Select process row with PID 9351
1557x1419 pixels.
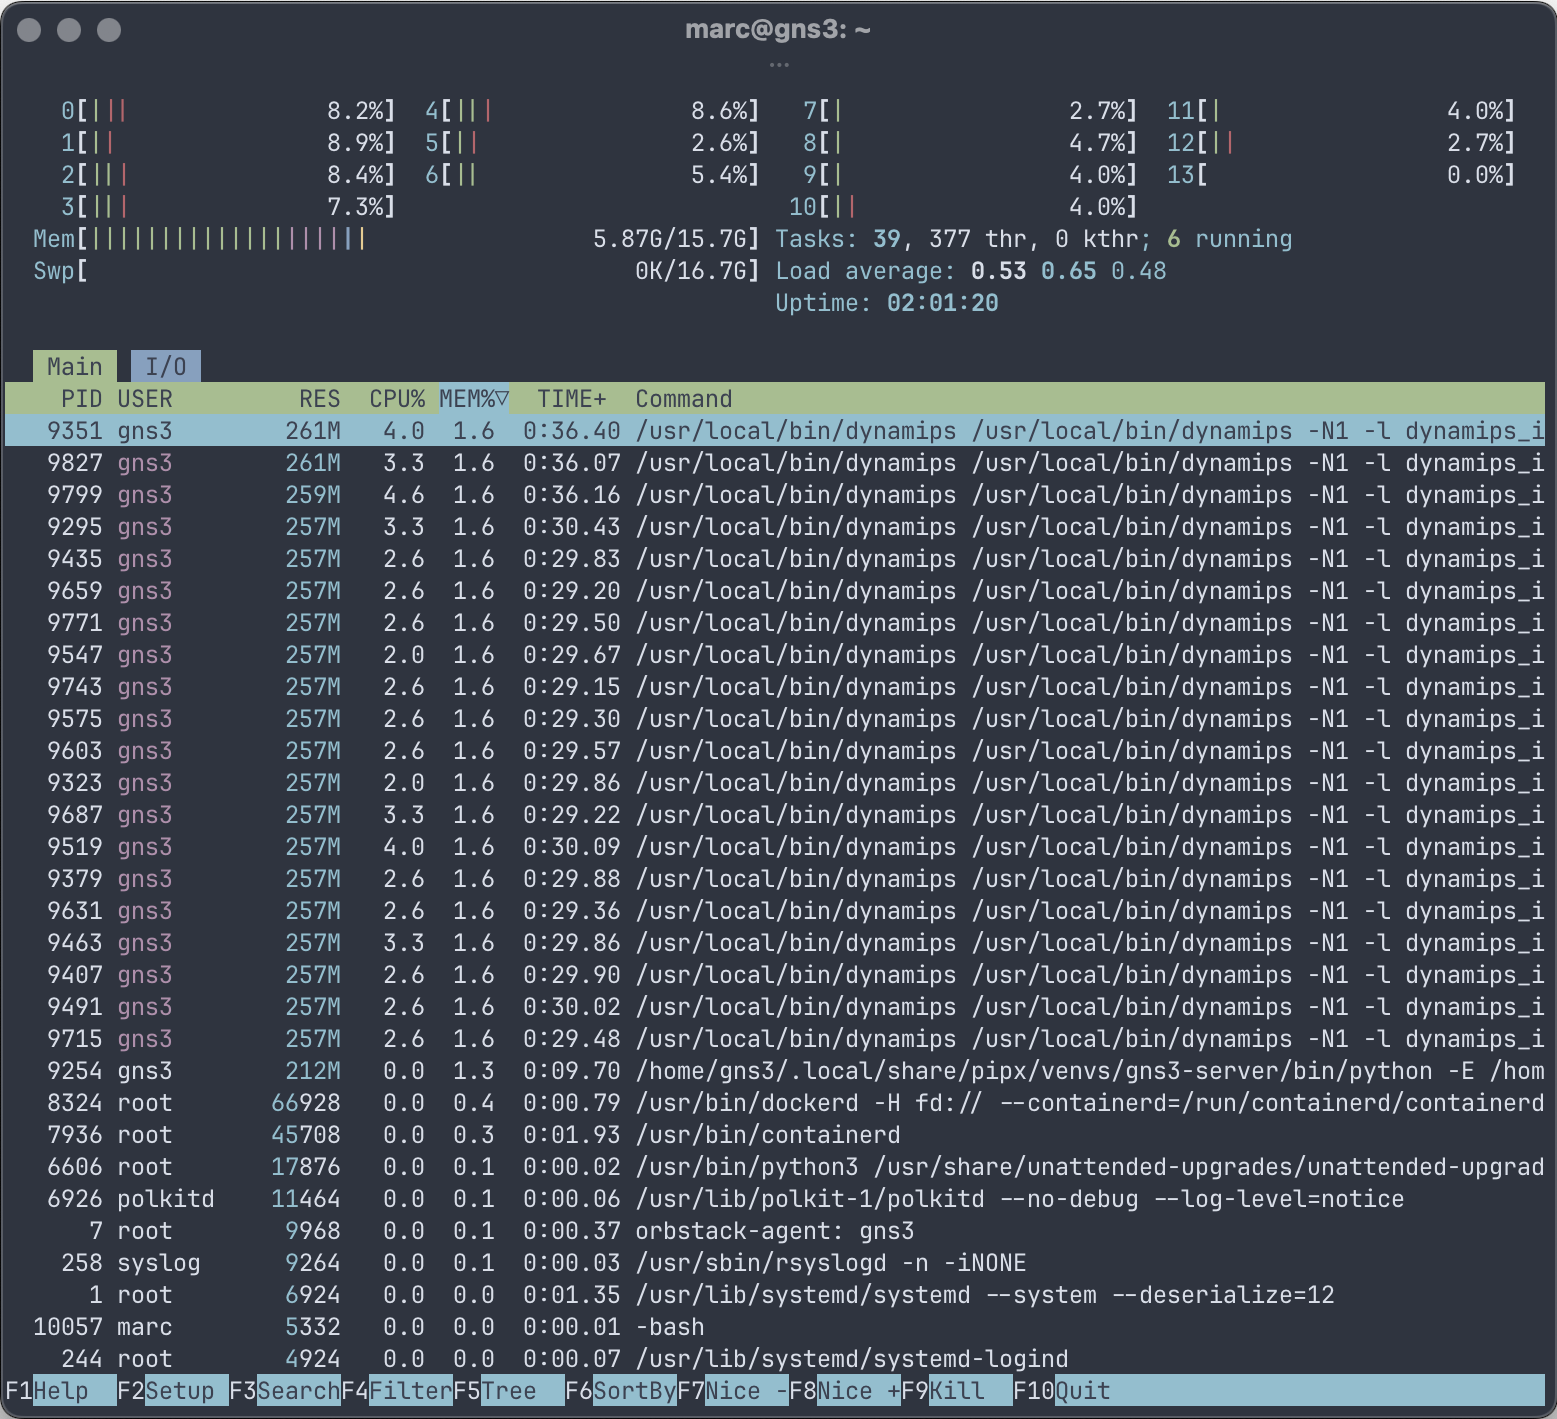[775, 430]
